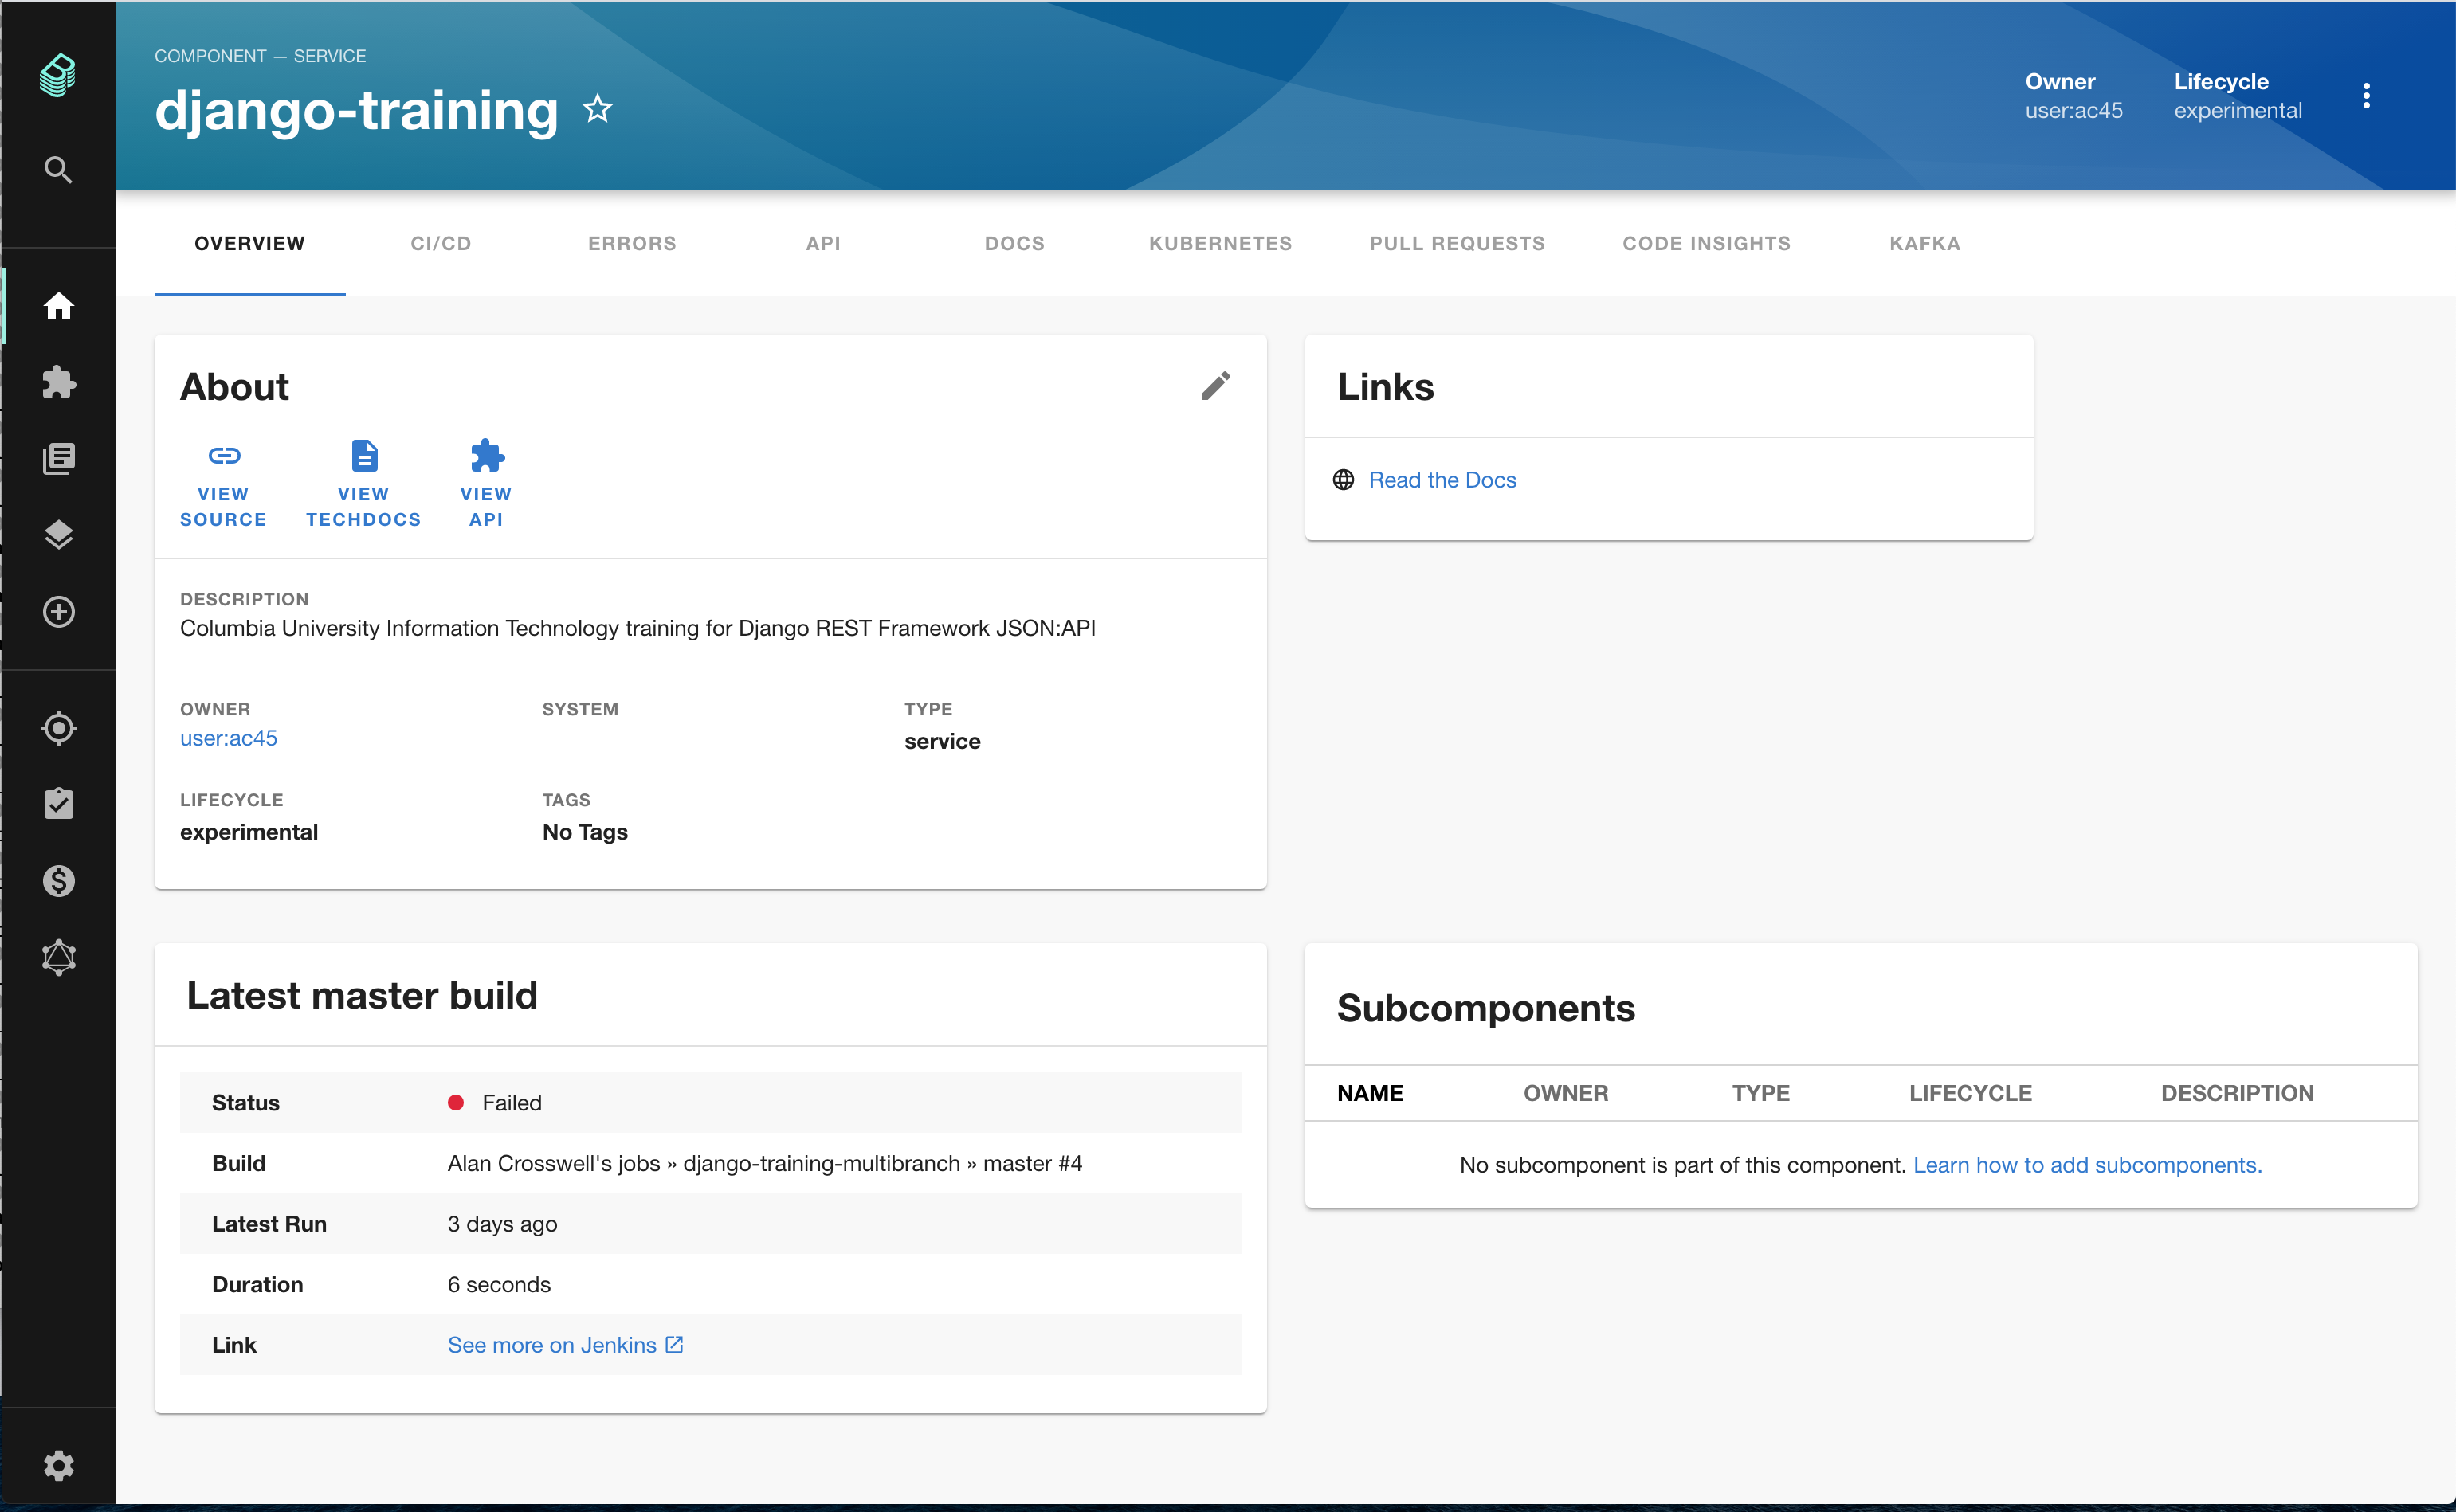
Task: Sort subcomponents by Name column header
Action: [1369, 1093]
